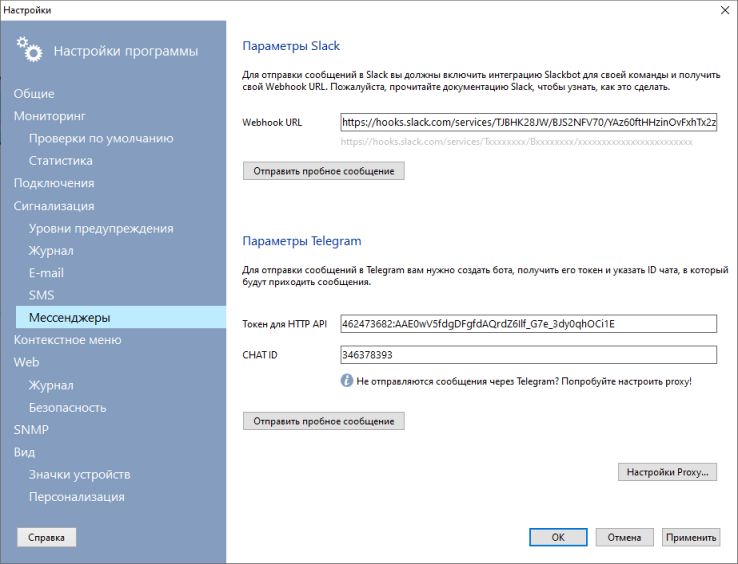Select Web in the sidebar
Screen dimensions: 738x564
[x=26, y=363]
